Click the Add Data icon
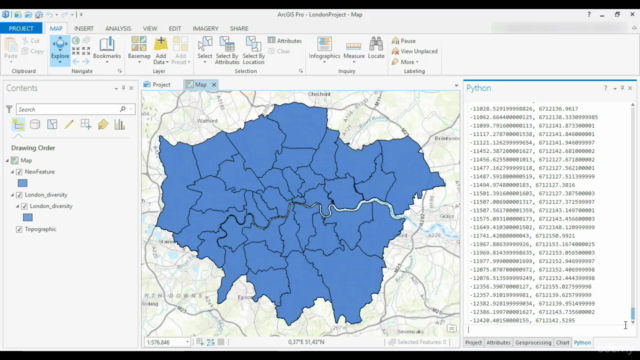Screen dimensions: 640x360 [161, 44]
